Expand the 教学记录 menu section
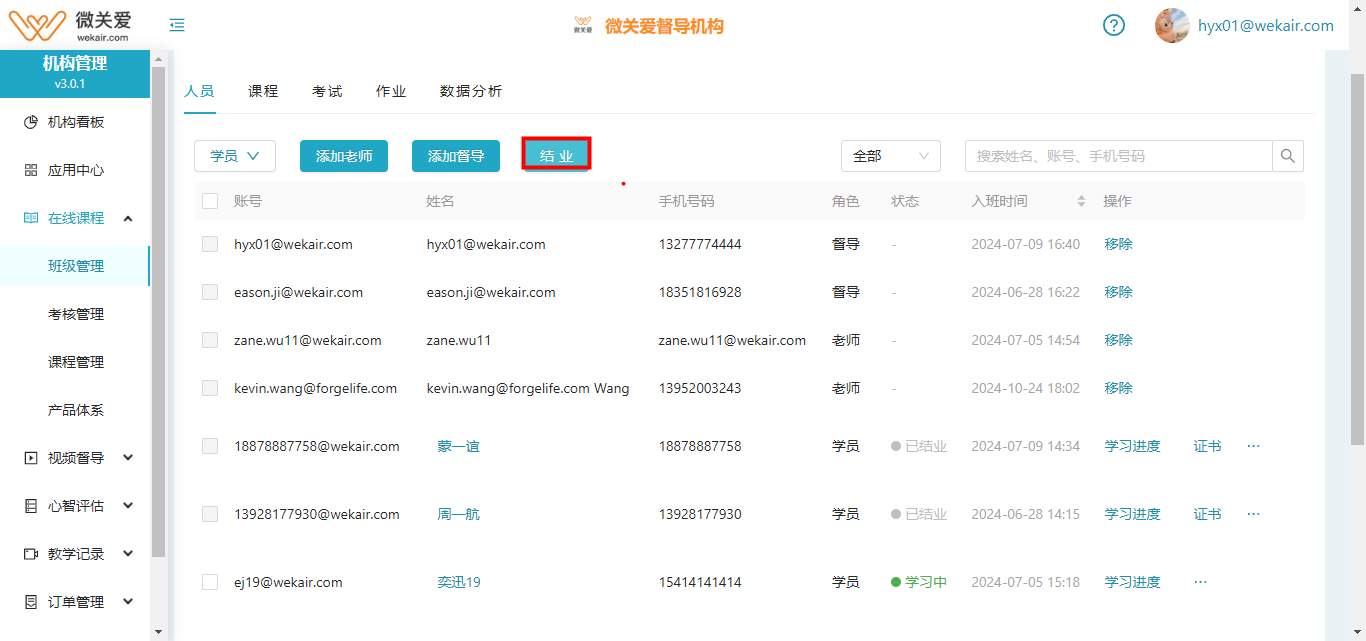1366x641 pixels. click(x=128, y=554)
